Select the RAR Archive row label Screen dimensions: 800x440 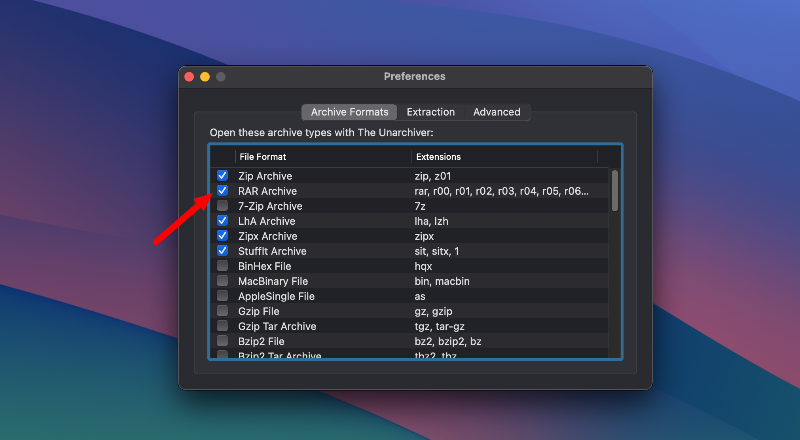coord(267,191)
